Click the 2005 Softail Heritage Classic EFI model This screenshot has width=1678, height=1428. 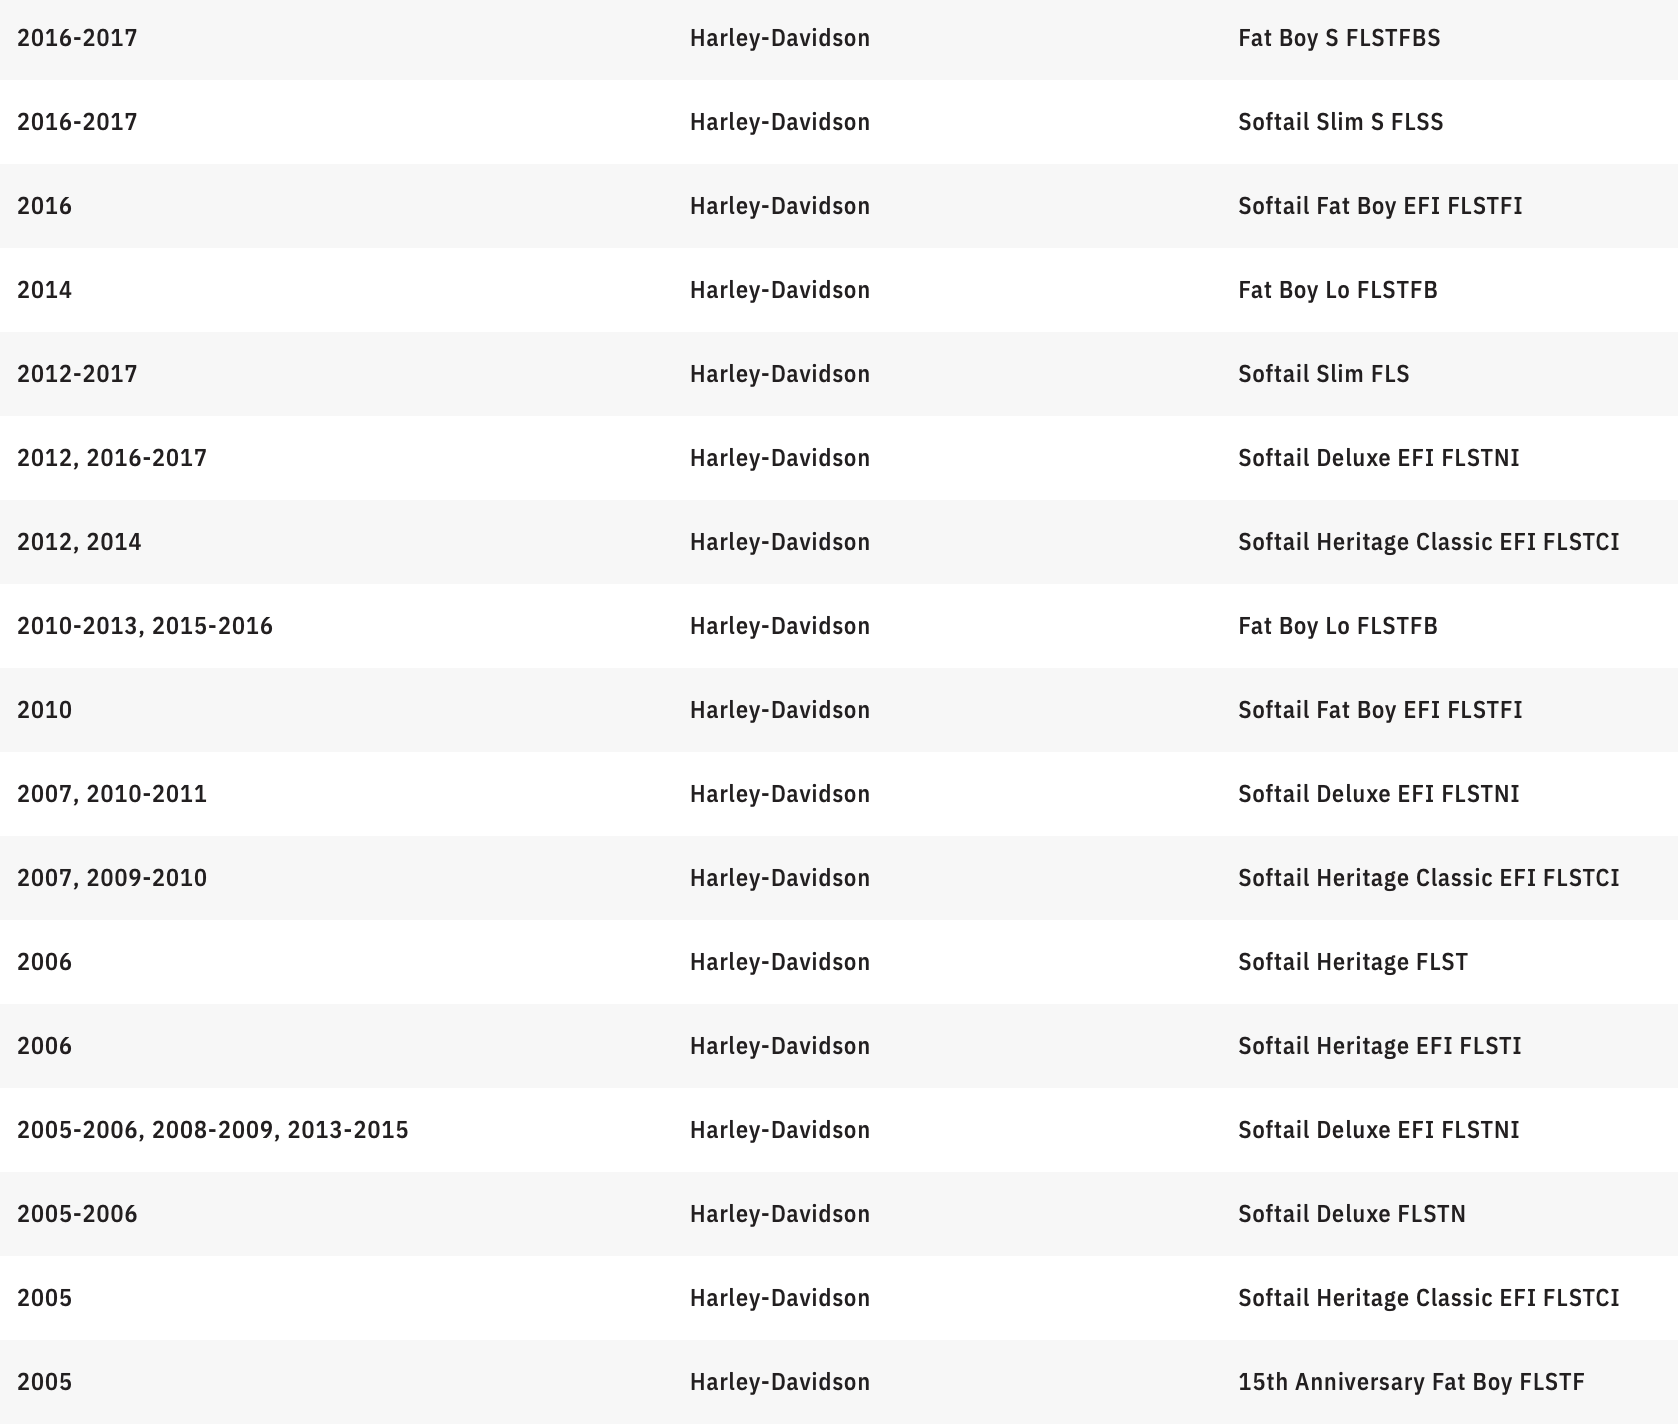coord(1428,1298)
